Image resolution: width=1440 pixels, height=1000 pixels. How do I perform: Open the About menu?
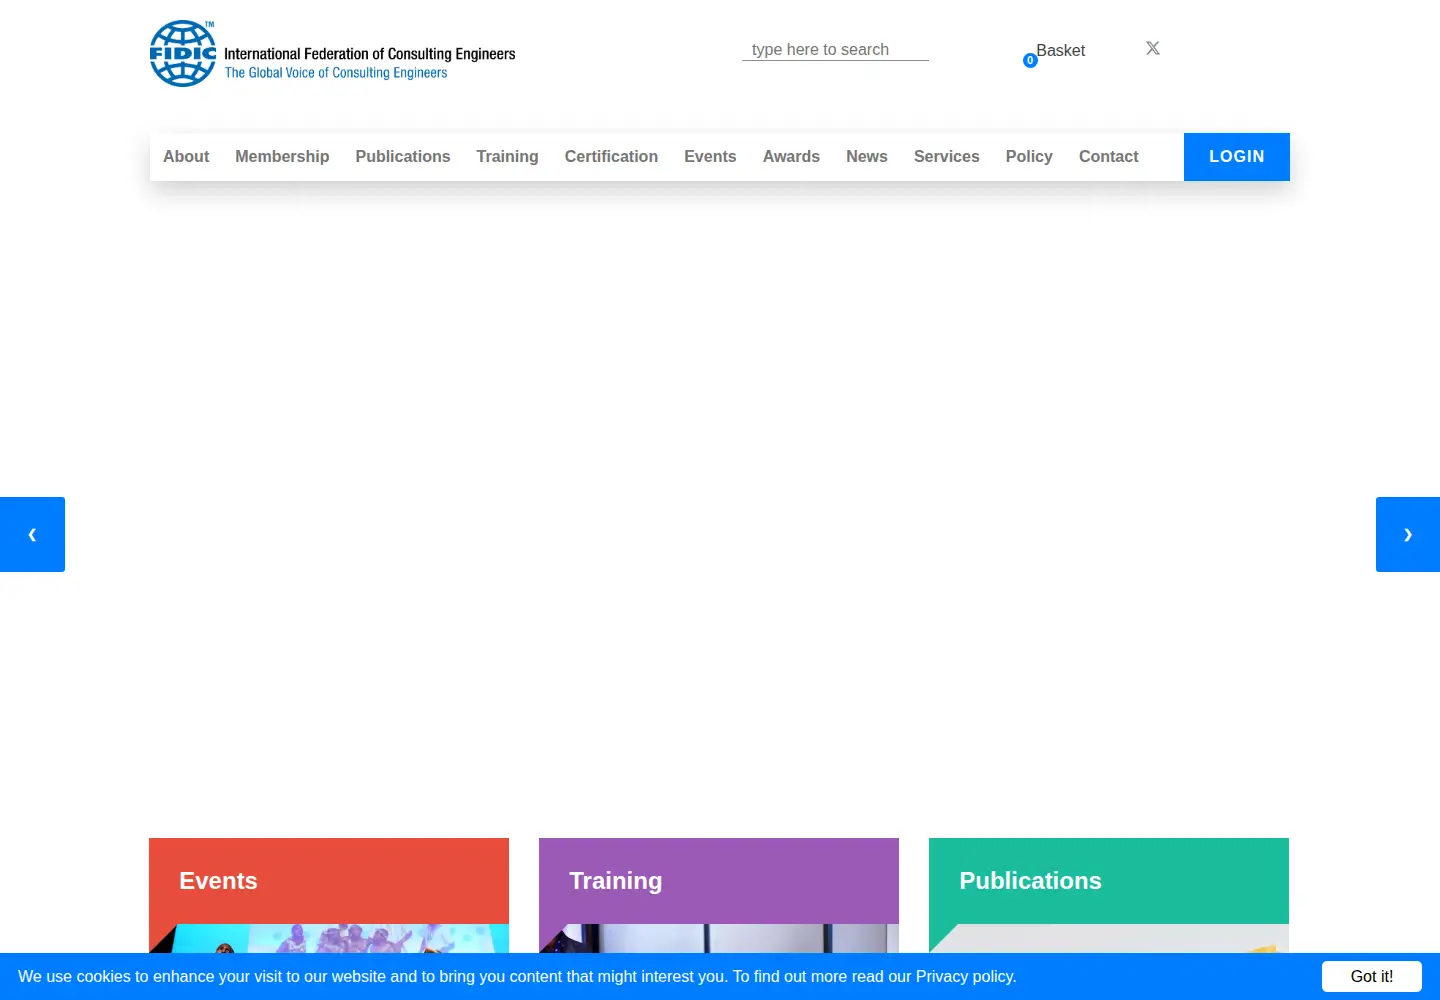pyautogui.click(x=186, y=157)
